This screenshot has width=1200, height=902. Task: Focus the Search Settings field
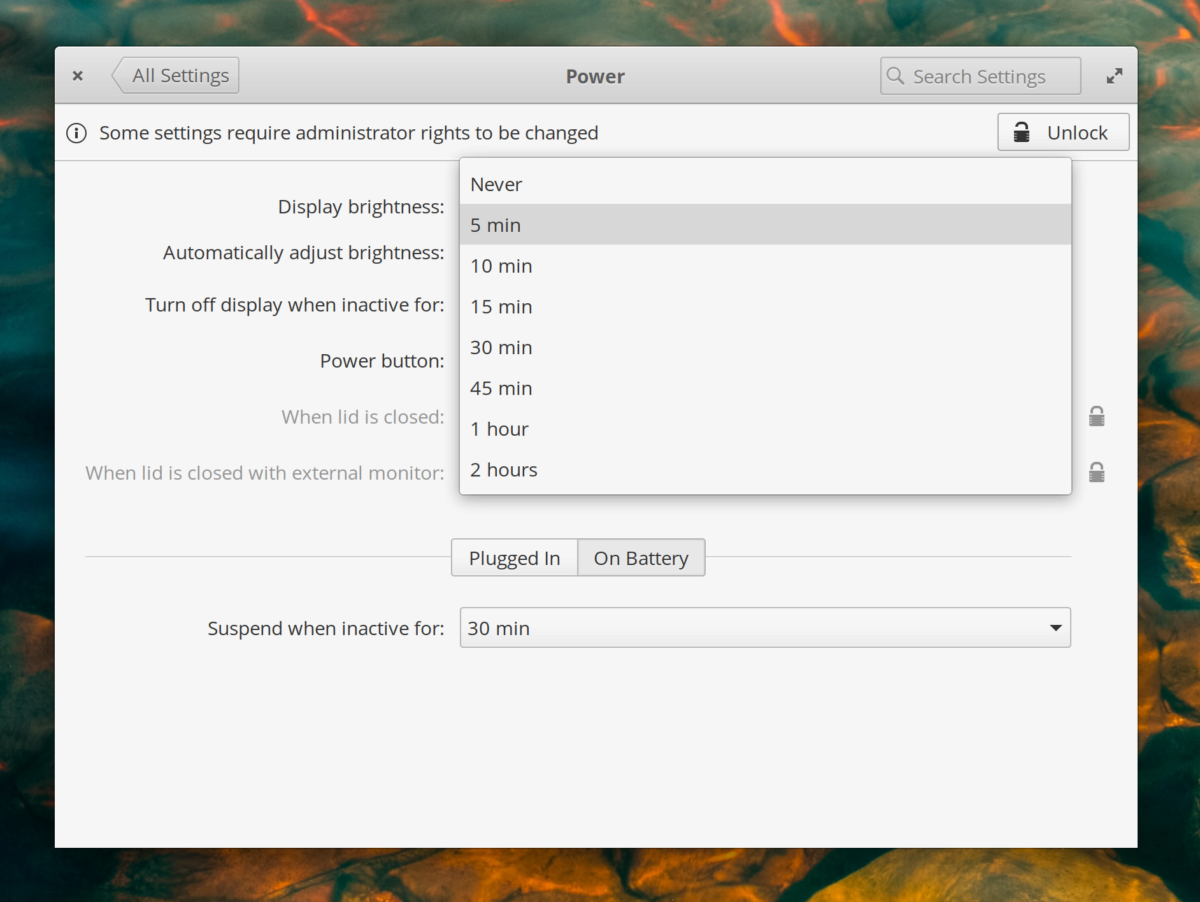[980, 76]
